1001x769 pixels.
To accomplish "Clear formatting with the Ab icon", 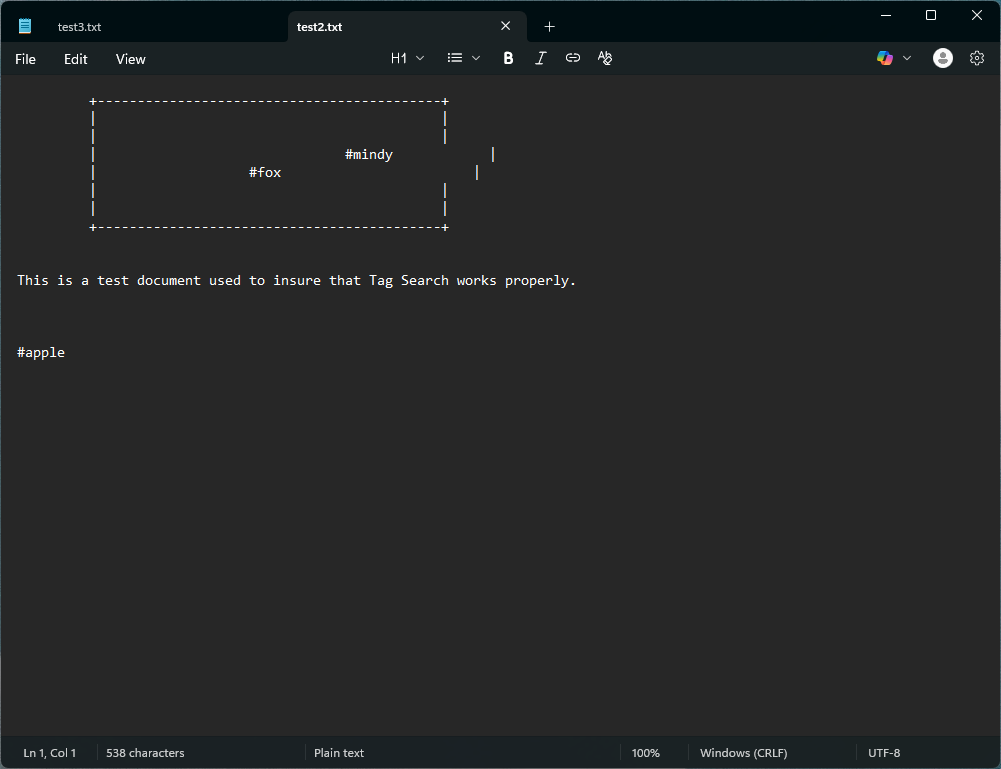I will 605,58.
